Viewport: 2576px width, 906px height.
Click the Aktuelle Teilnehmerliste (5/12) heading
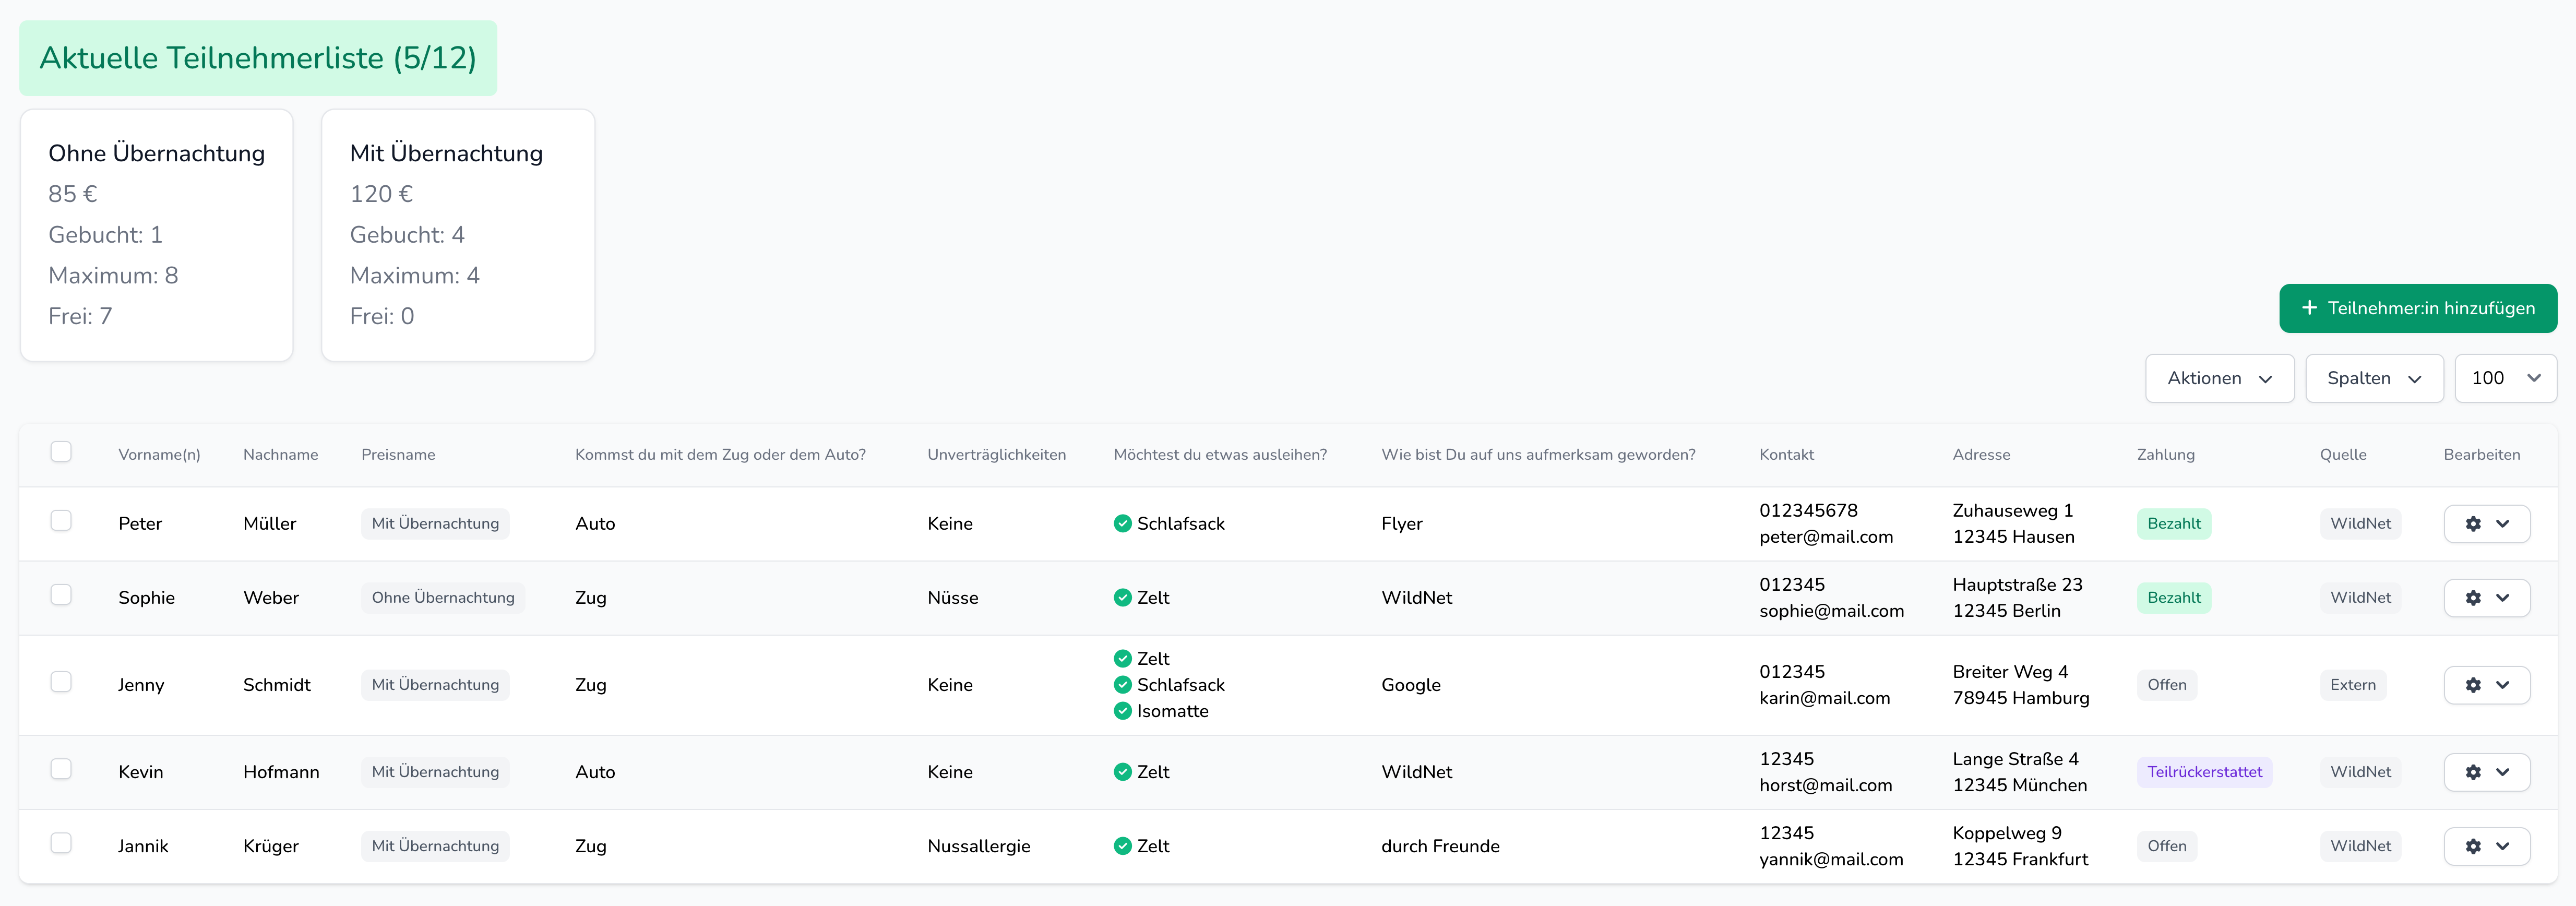(x=258, y=58)
